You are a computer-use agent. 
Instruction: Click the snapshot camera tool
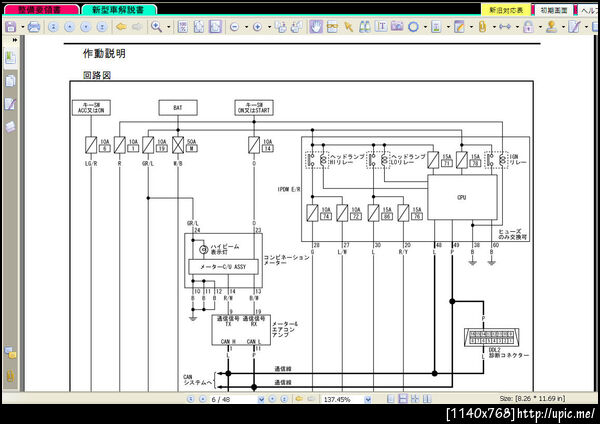point(397,26)
